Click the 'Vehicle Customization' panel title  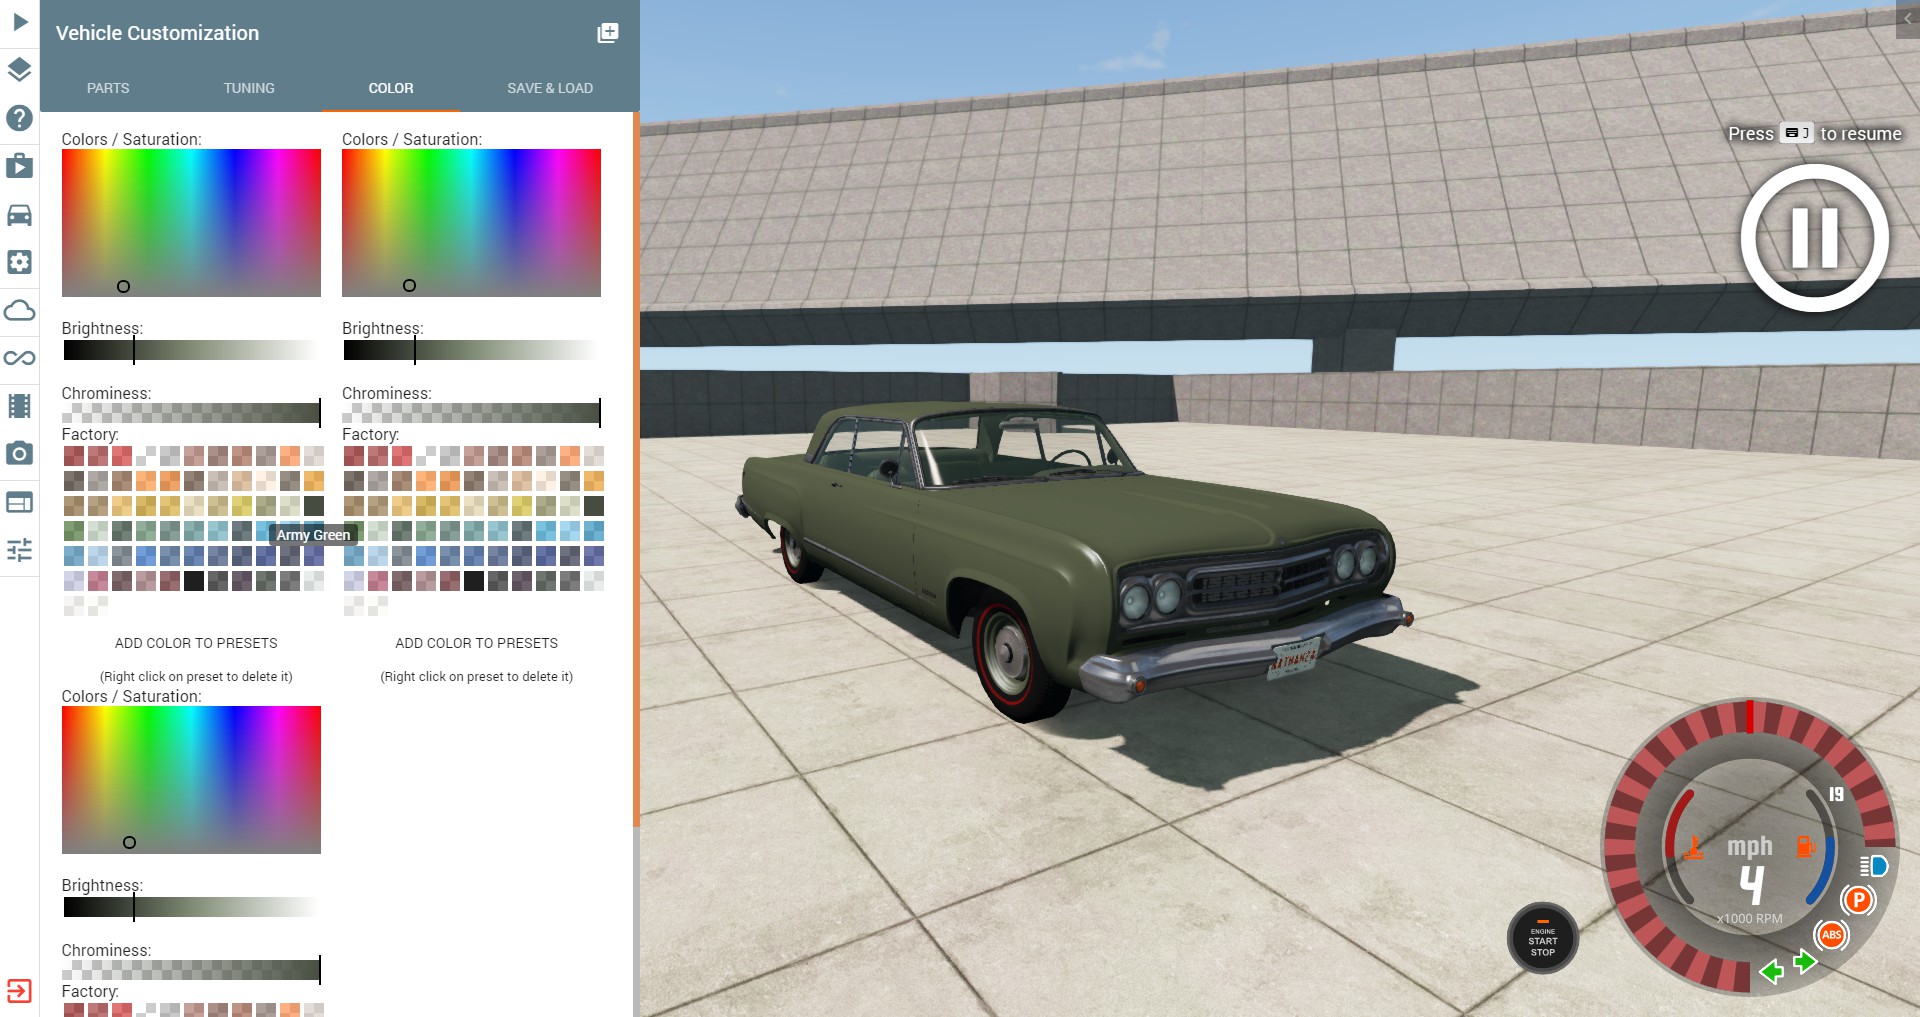pos(157,33)
